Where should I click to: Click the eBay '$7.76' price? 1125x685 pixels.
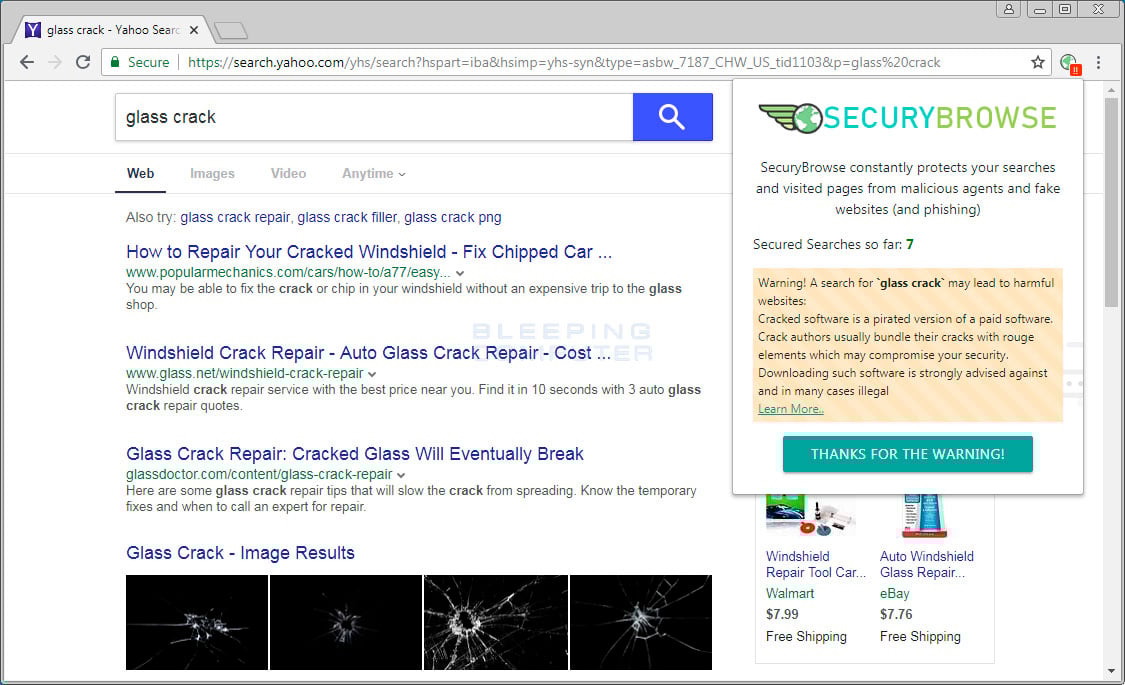click(896, 615)
